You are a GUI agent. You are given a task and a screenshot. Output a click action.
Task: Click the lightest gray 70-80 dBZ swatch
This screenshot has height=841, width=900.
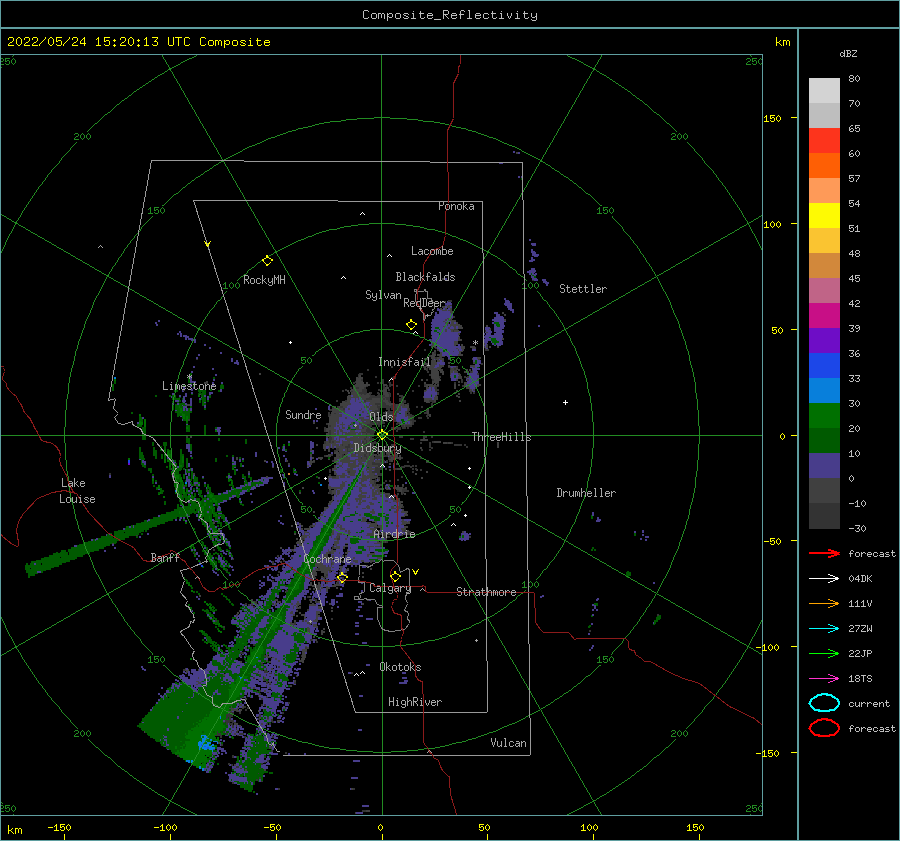click(x=824, y=91)
